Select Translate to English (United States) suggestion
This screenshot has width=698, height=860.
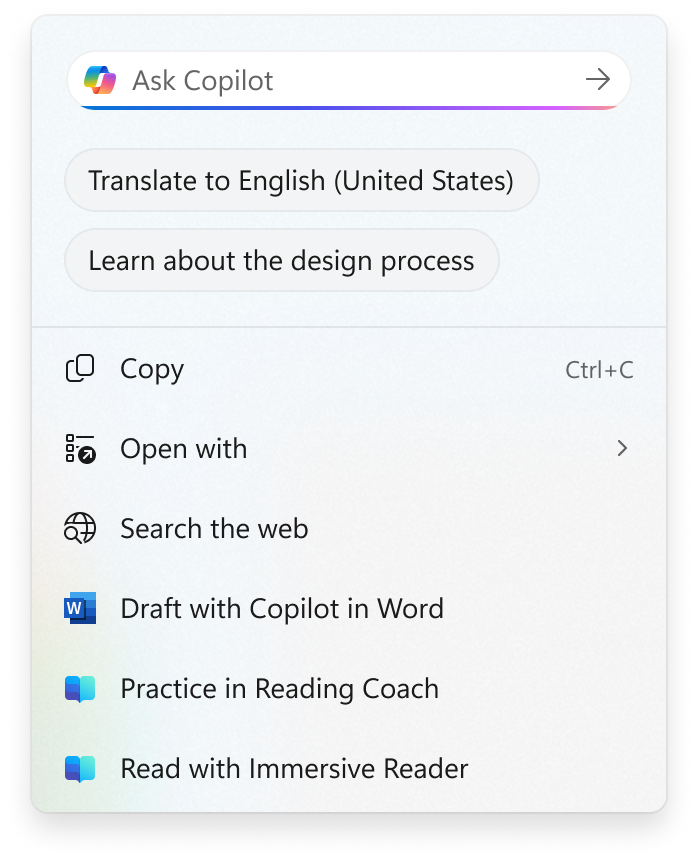tap(301, 181)
